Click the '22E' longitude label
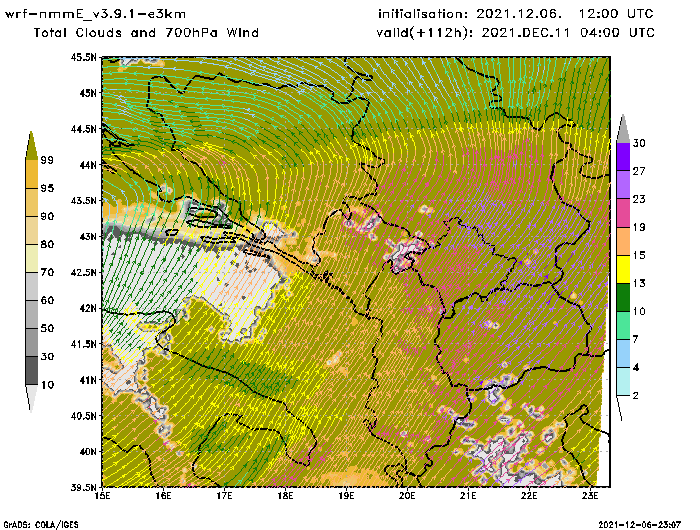Screen dimensions: 700x530 tap(529, 496)
